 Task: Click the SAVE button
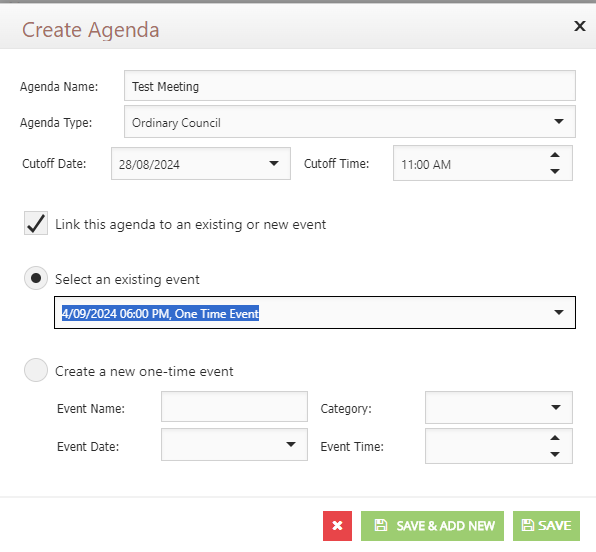pyautogui.click(x=546, y=526)
